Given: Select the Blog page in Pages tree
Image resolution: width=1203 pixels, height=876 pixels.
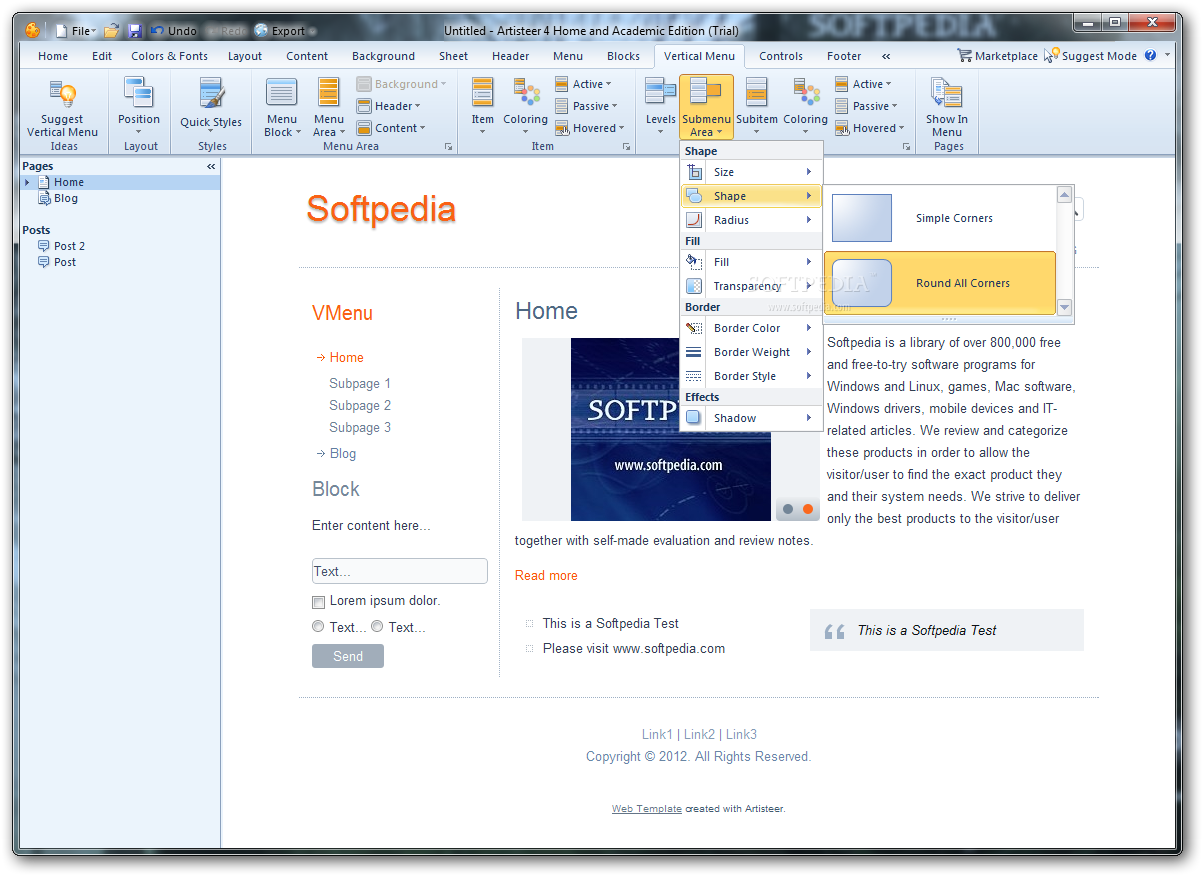Looking at the screenshot, I should 65,198.
